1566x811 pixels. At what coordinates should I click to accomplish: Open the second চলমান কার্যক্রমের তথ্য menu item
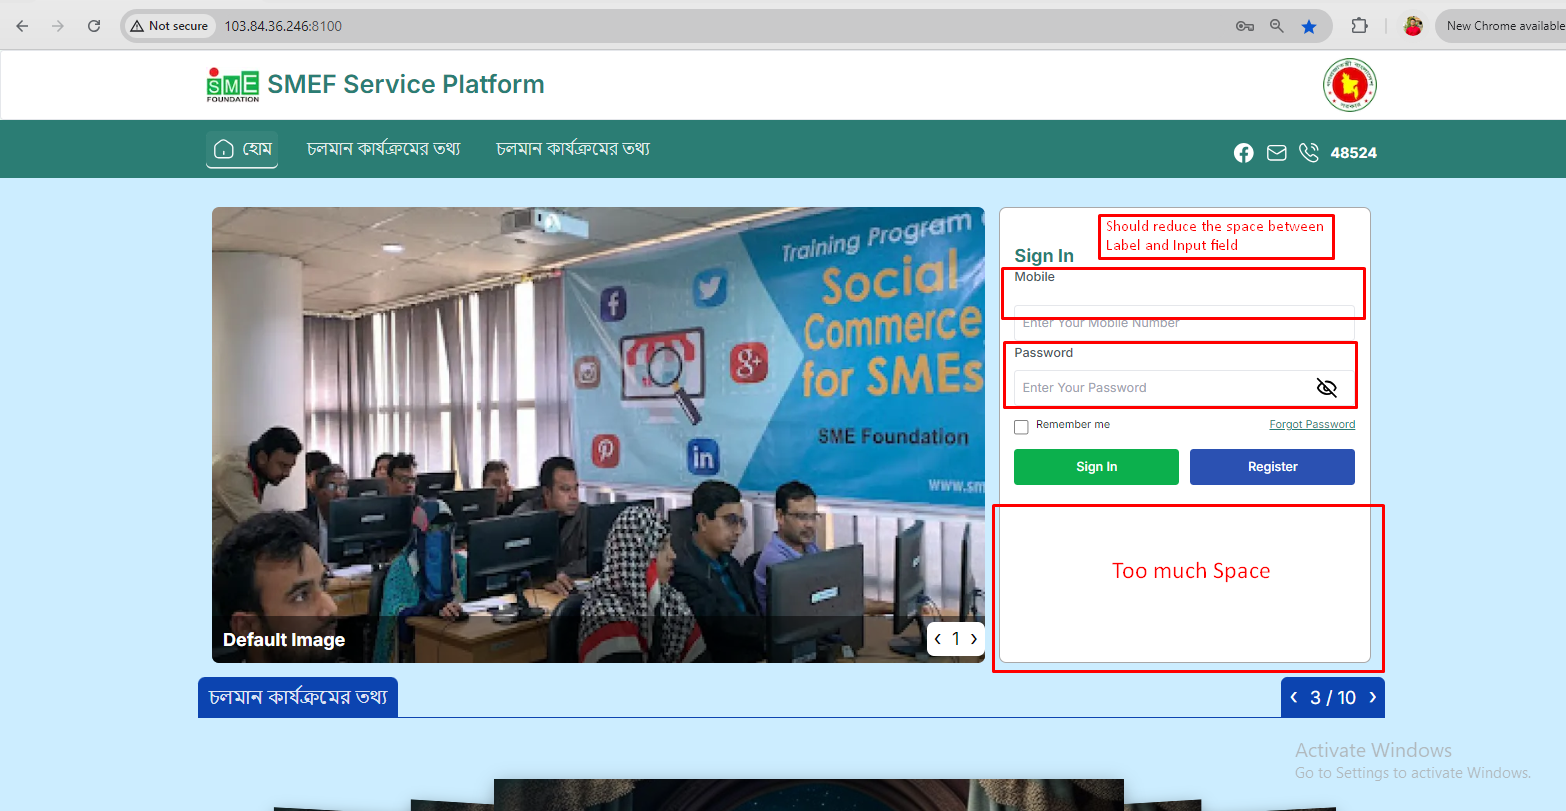(x=574, y=149)
